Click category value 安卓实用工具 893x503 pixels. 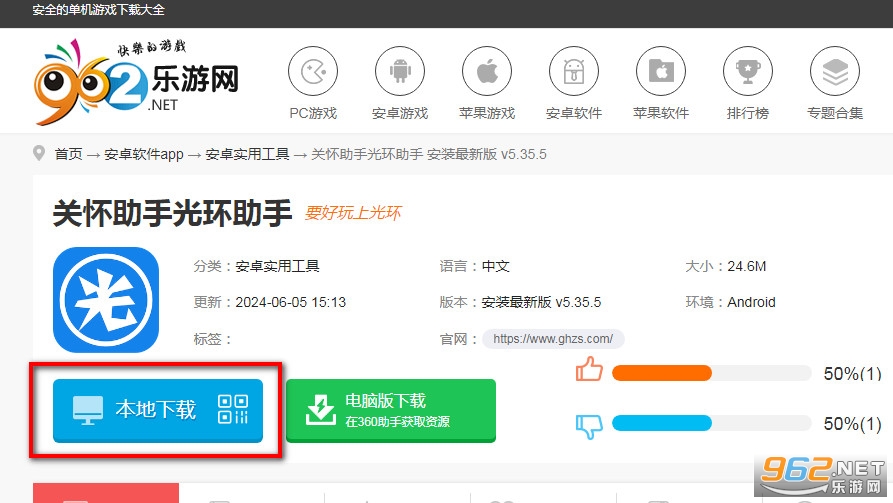pyautogui.click(x=277, y=266)
